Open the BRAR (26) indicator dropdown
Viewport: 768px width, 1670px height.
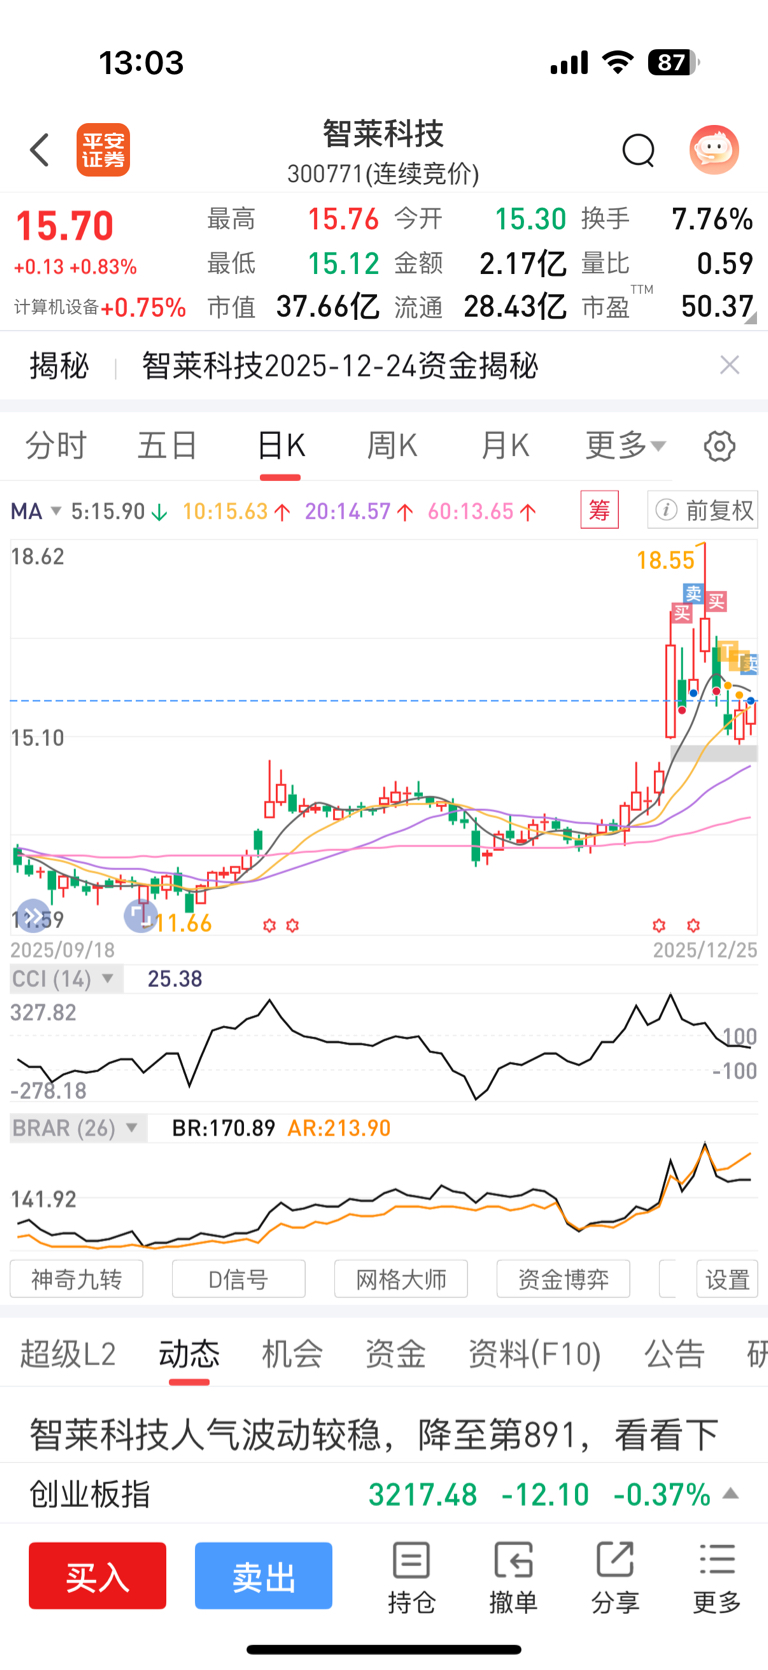78,1128
